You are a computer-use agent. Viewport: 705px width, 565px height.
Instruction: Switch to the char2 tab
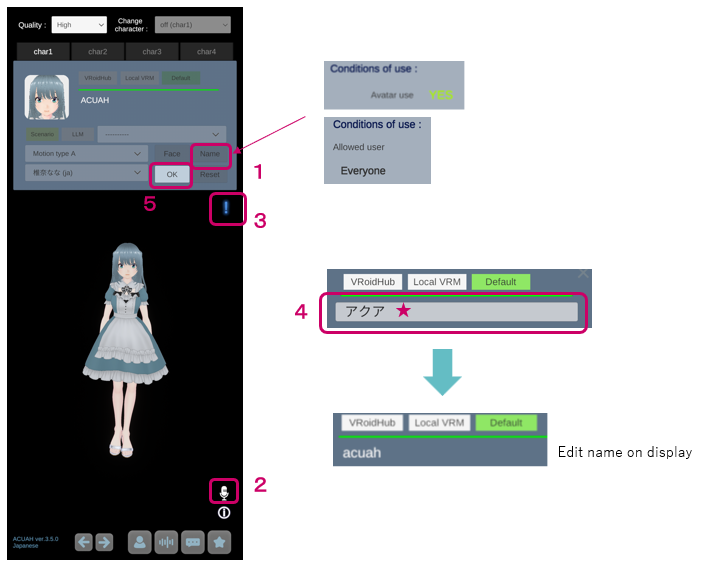click(x=98, y=52)
